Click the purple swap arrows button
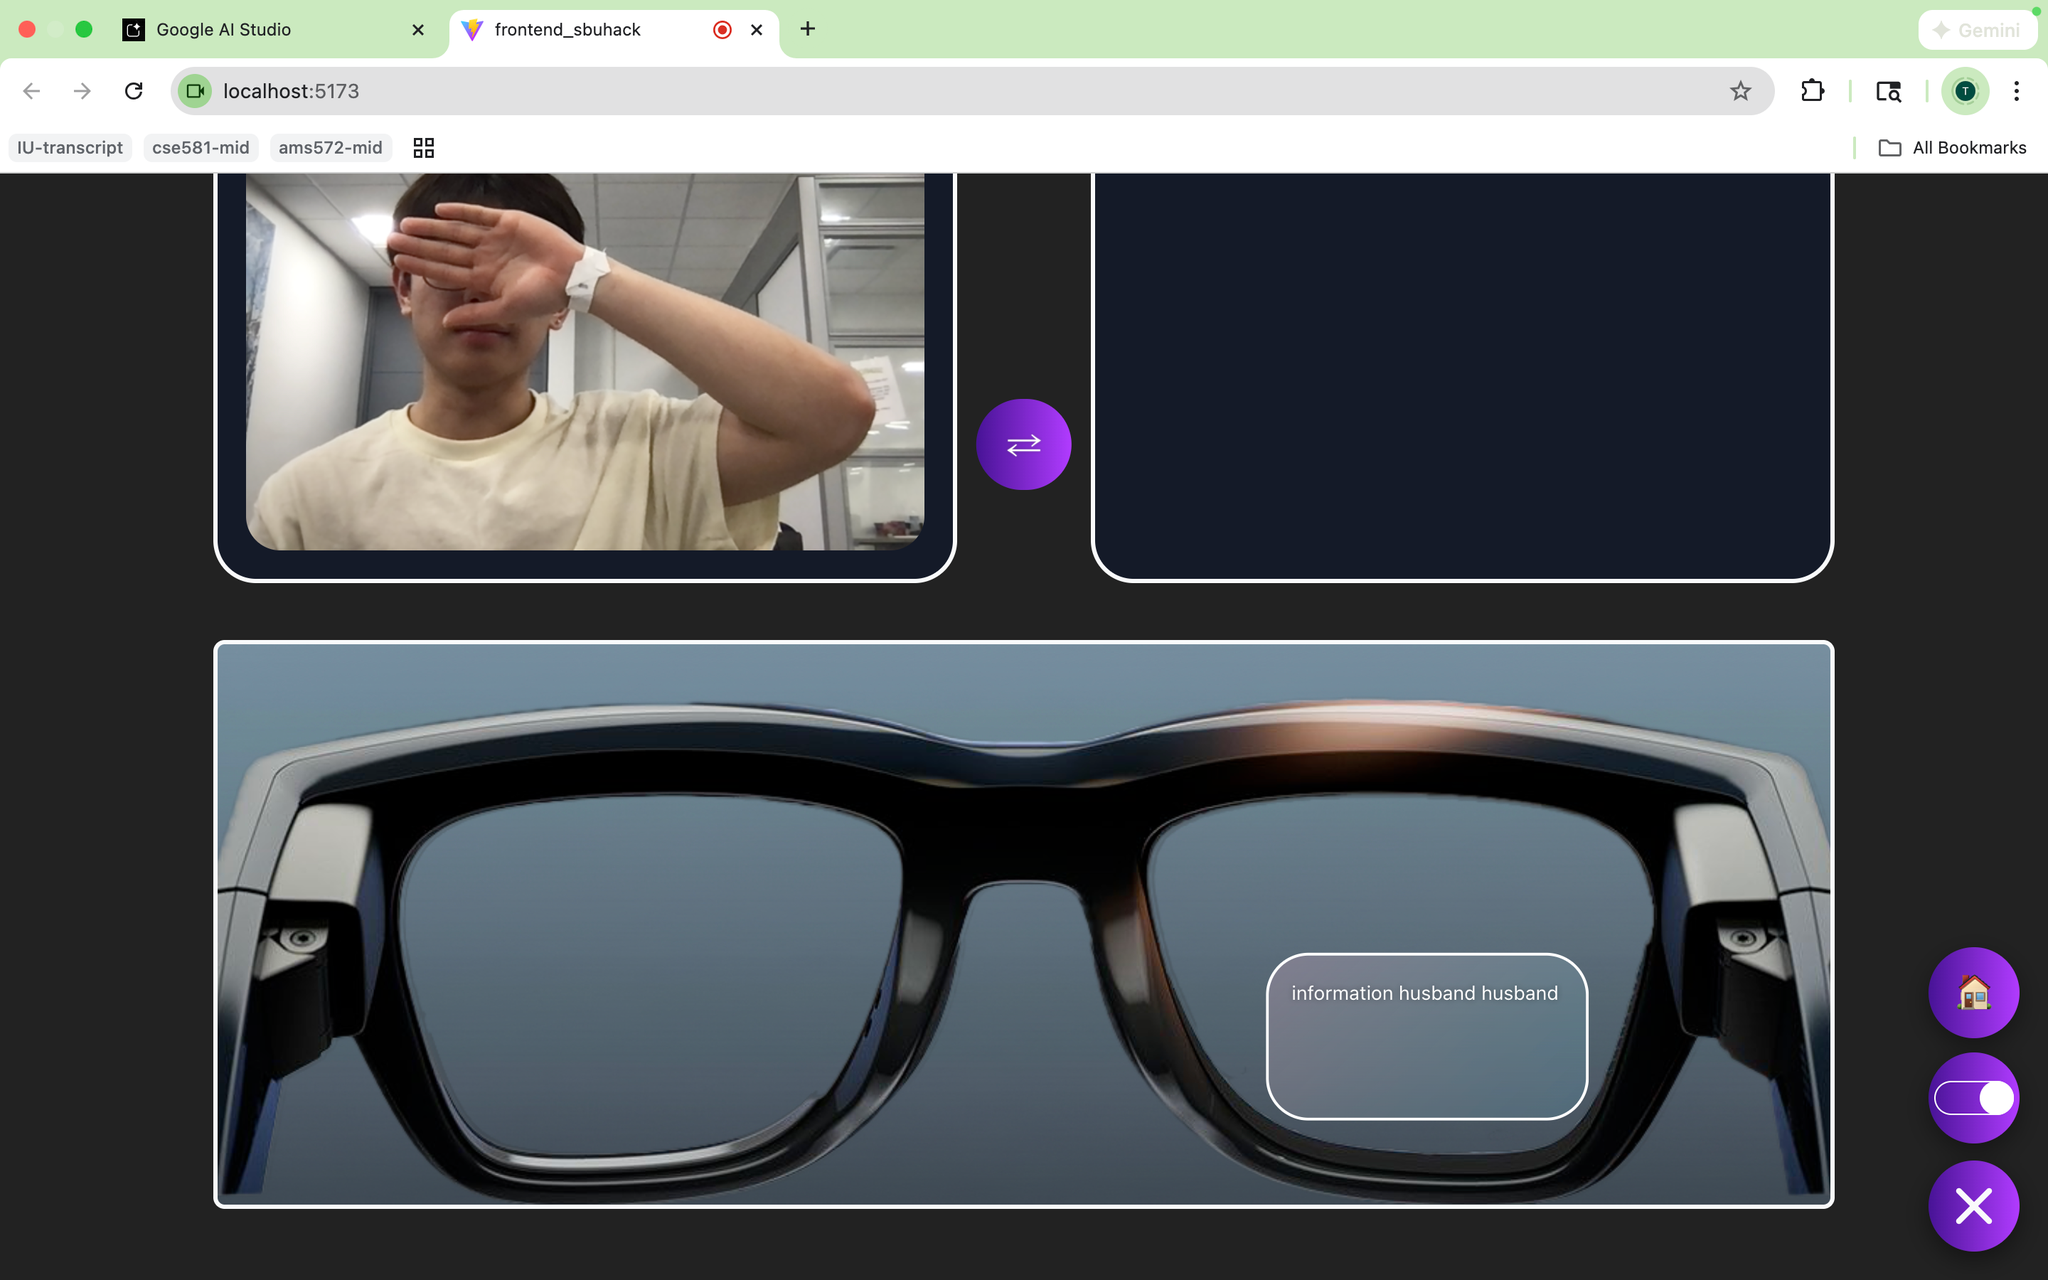Image resolution: width=2048 pixels, height=1280 pixels. [1023, 444]
